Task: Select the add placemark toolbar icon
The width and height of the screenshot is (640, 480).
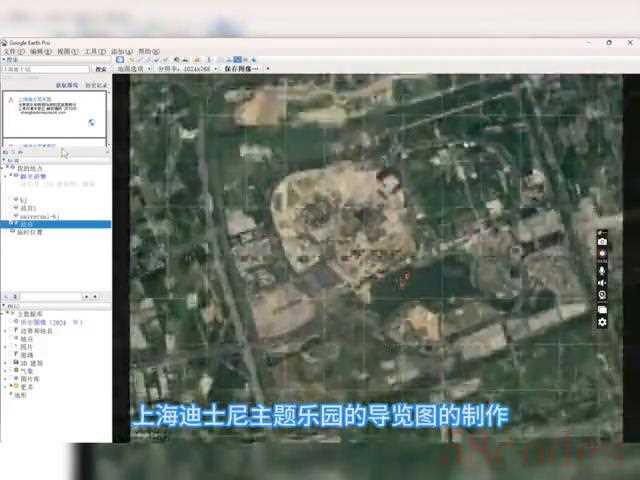Action: (x=131, y=60)
